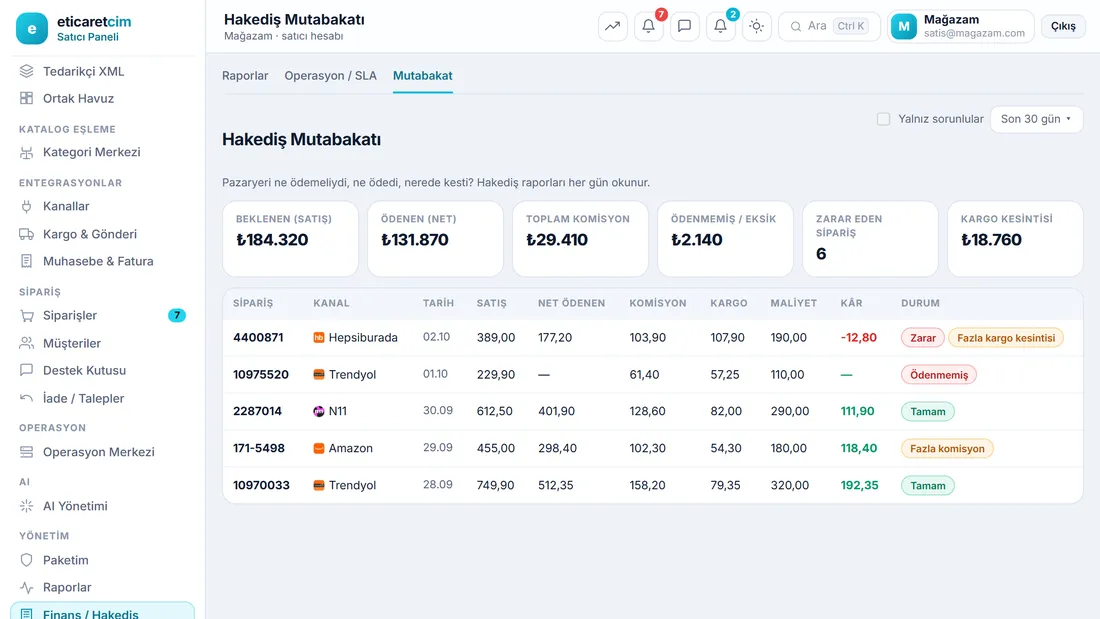Image resolution: width=1100 pixels, height=619 pixels.
Task: Open Siparişler from sidebar
Action: (102, 316)
